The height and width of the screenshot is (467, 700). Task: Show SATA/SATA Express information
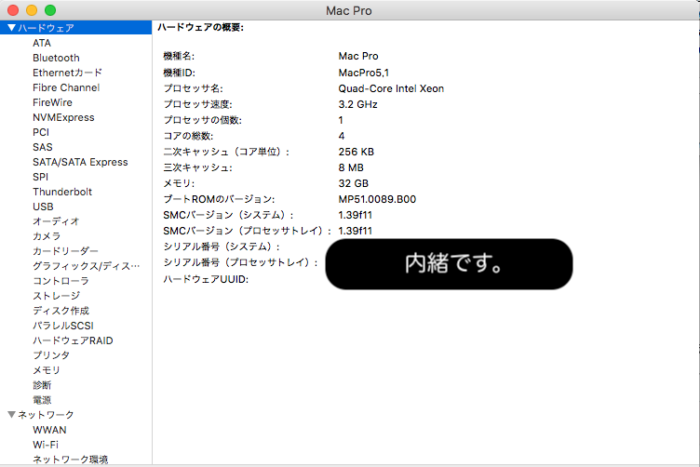[79, 162]
